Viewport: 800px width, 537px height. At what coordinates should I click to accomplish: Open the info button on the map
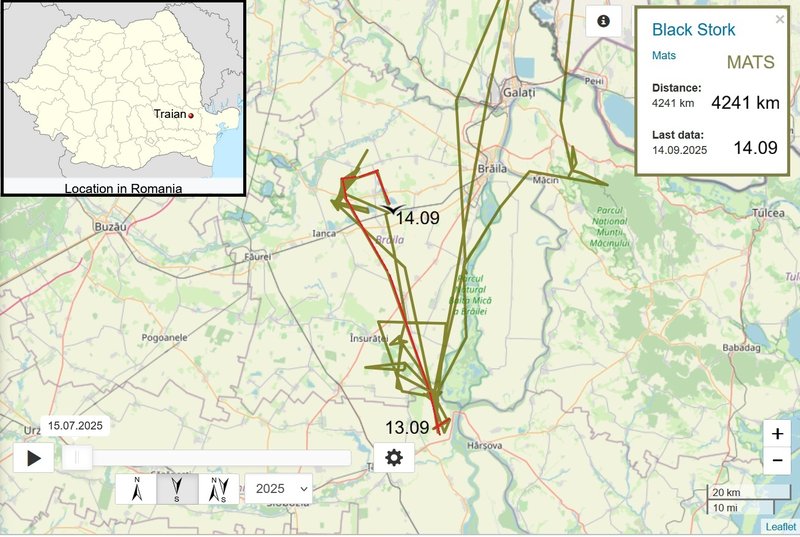(x=604, y=21)
